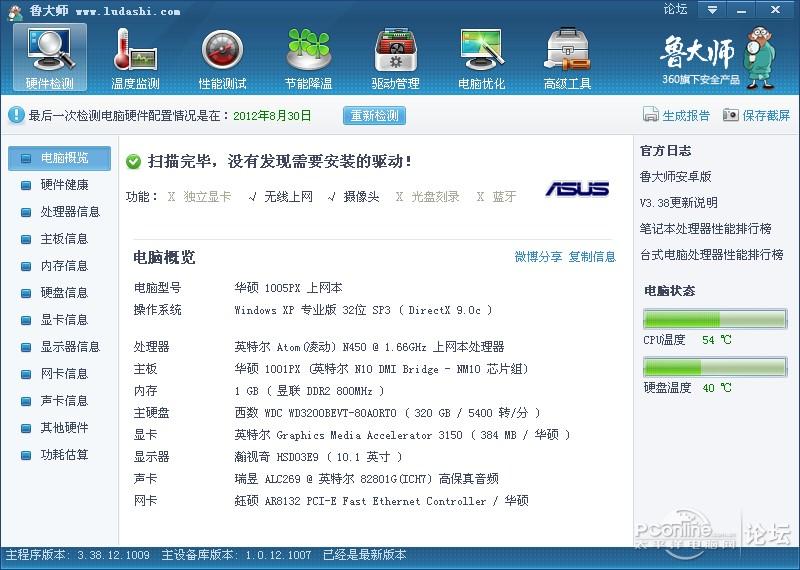Click the ASUS brand logo
The width and height of the screenshot is (800, 570).
point(577,189)
